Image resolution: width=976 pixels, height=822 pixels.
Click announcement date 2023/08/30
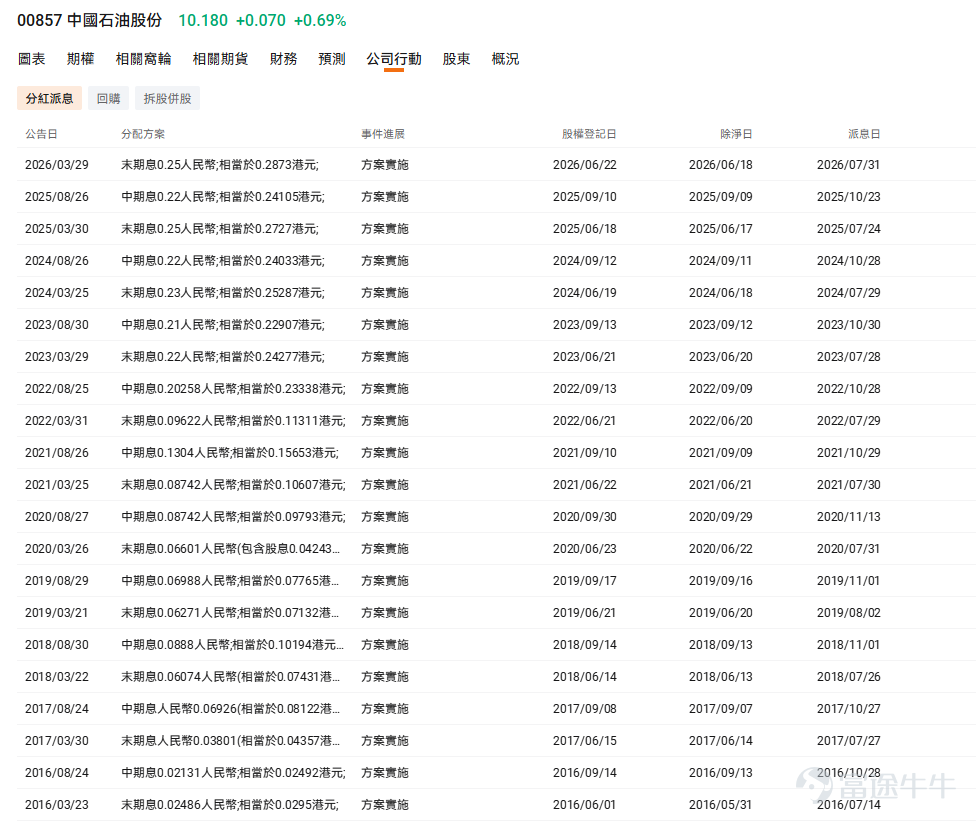57,325
